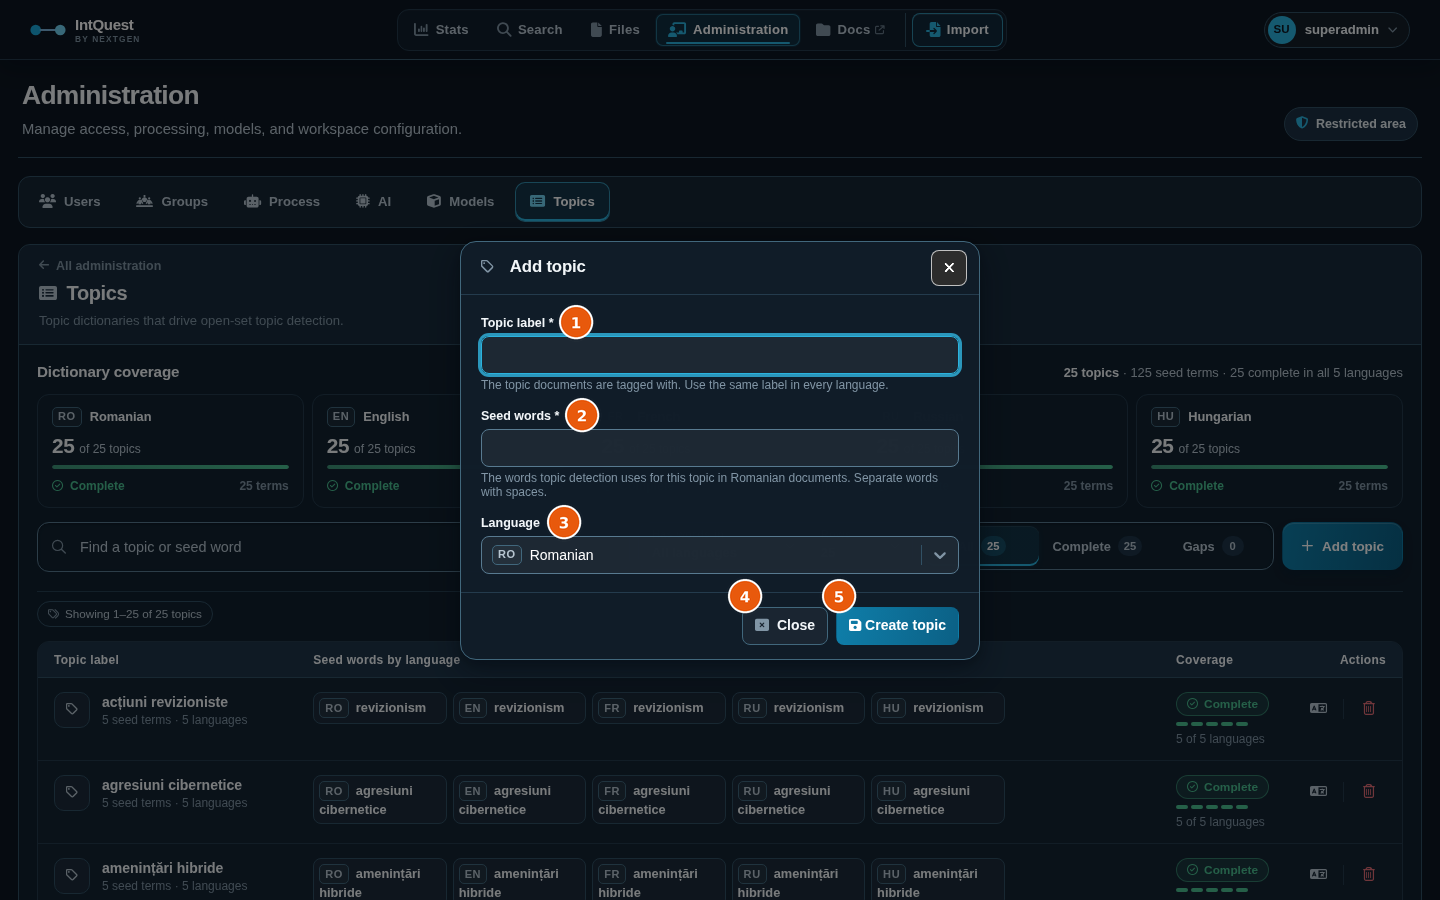Open the Stats page

(441, 30)
